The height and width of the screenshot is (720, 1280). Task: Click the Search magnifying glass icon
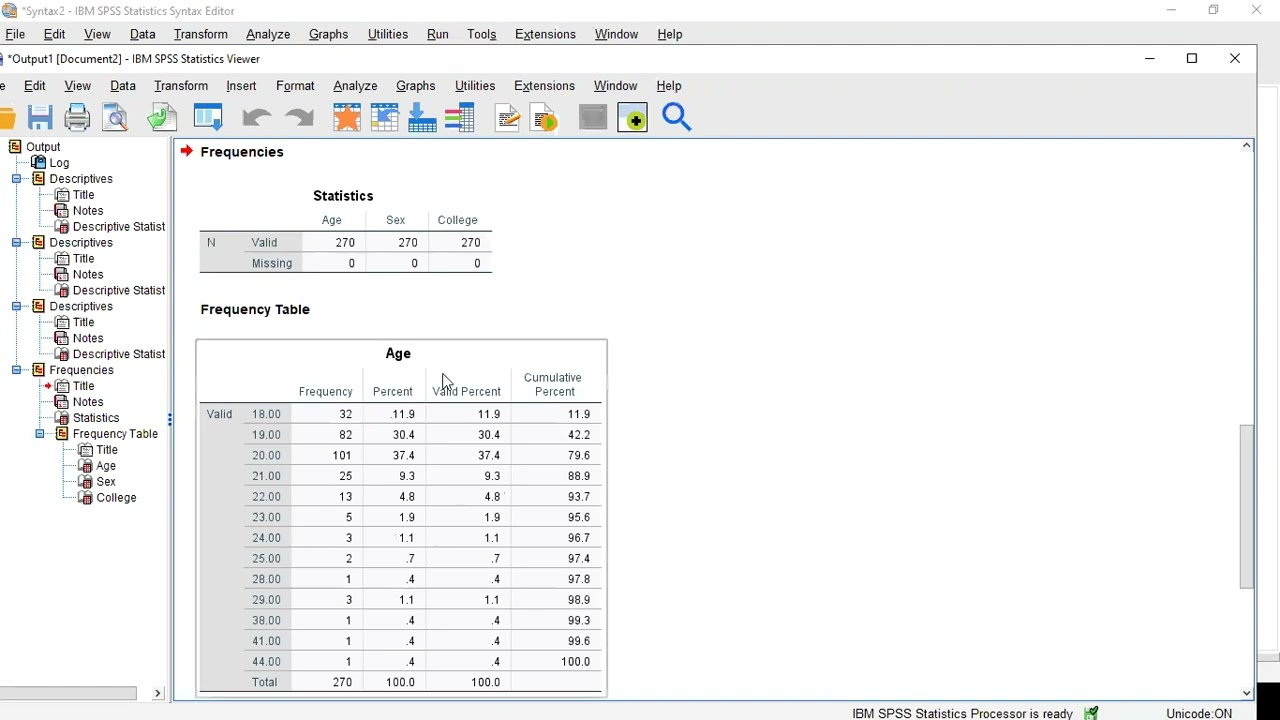click(x=677, y=118)
